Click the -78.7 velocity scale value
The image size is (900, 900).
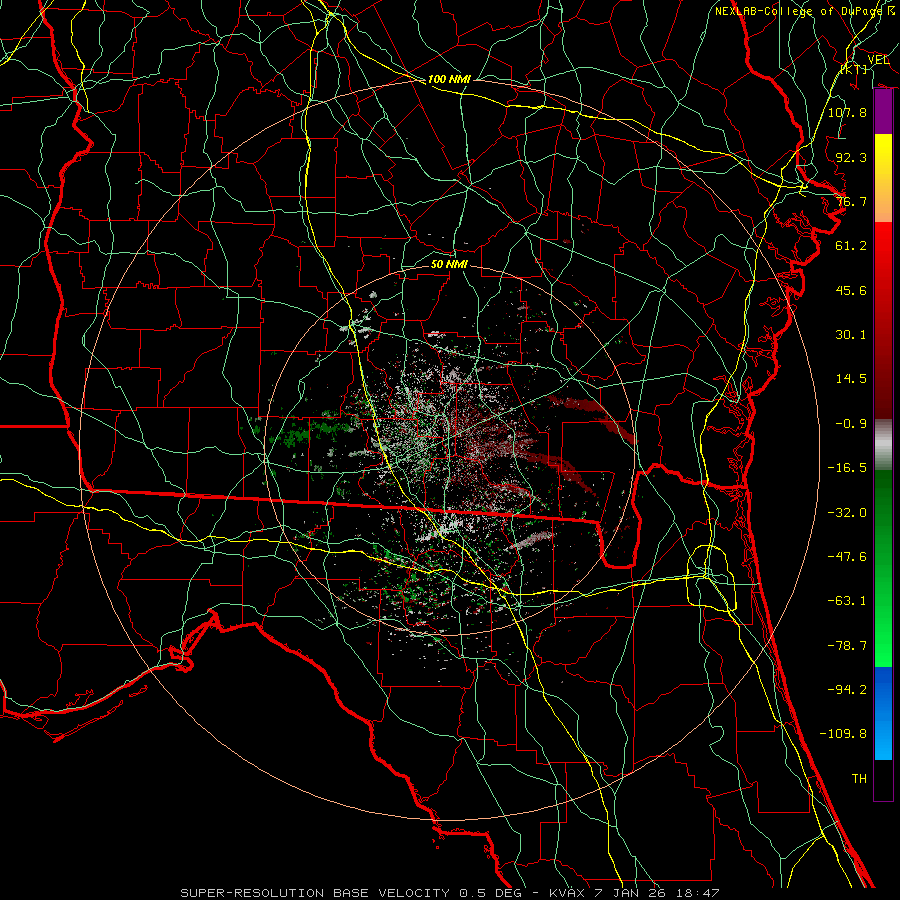click(847, 645)
